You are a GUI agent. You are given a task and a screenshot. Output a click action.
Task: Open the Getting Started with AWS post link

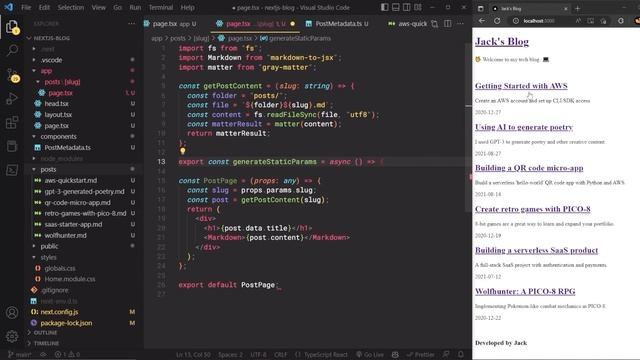[x=521, y=86]
